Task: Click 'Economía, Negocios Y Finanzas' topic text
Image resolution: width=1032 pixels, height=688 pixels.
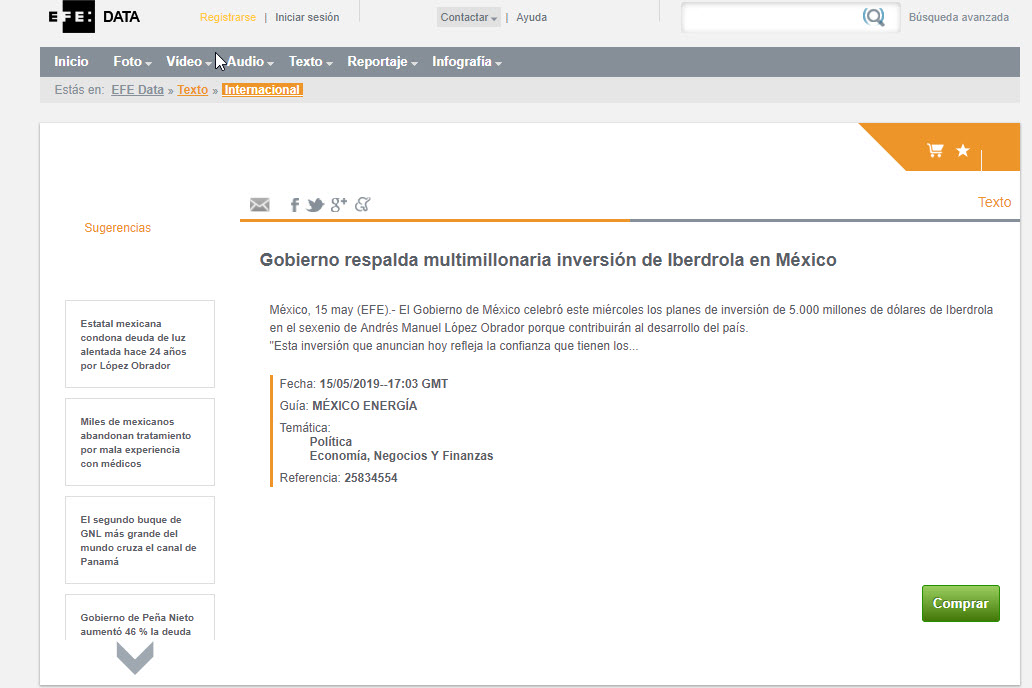Action: coord(401,456)
